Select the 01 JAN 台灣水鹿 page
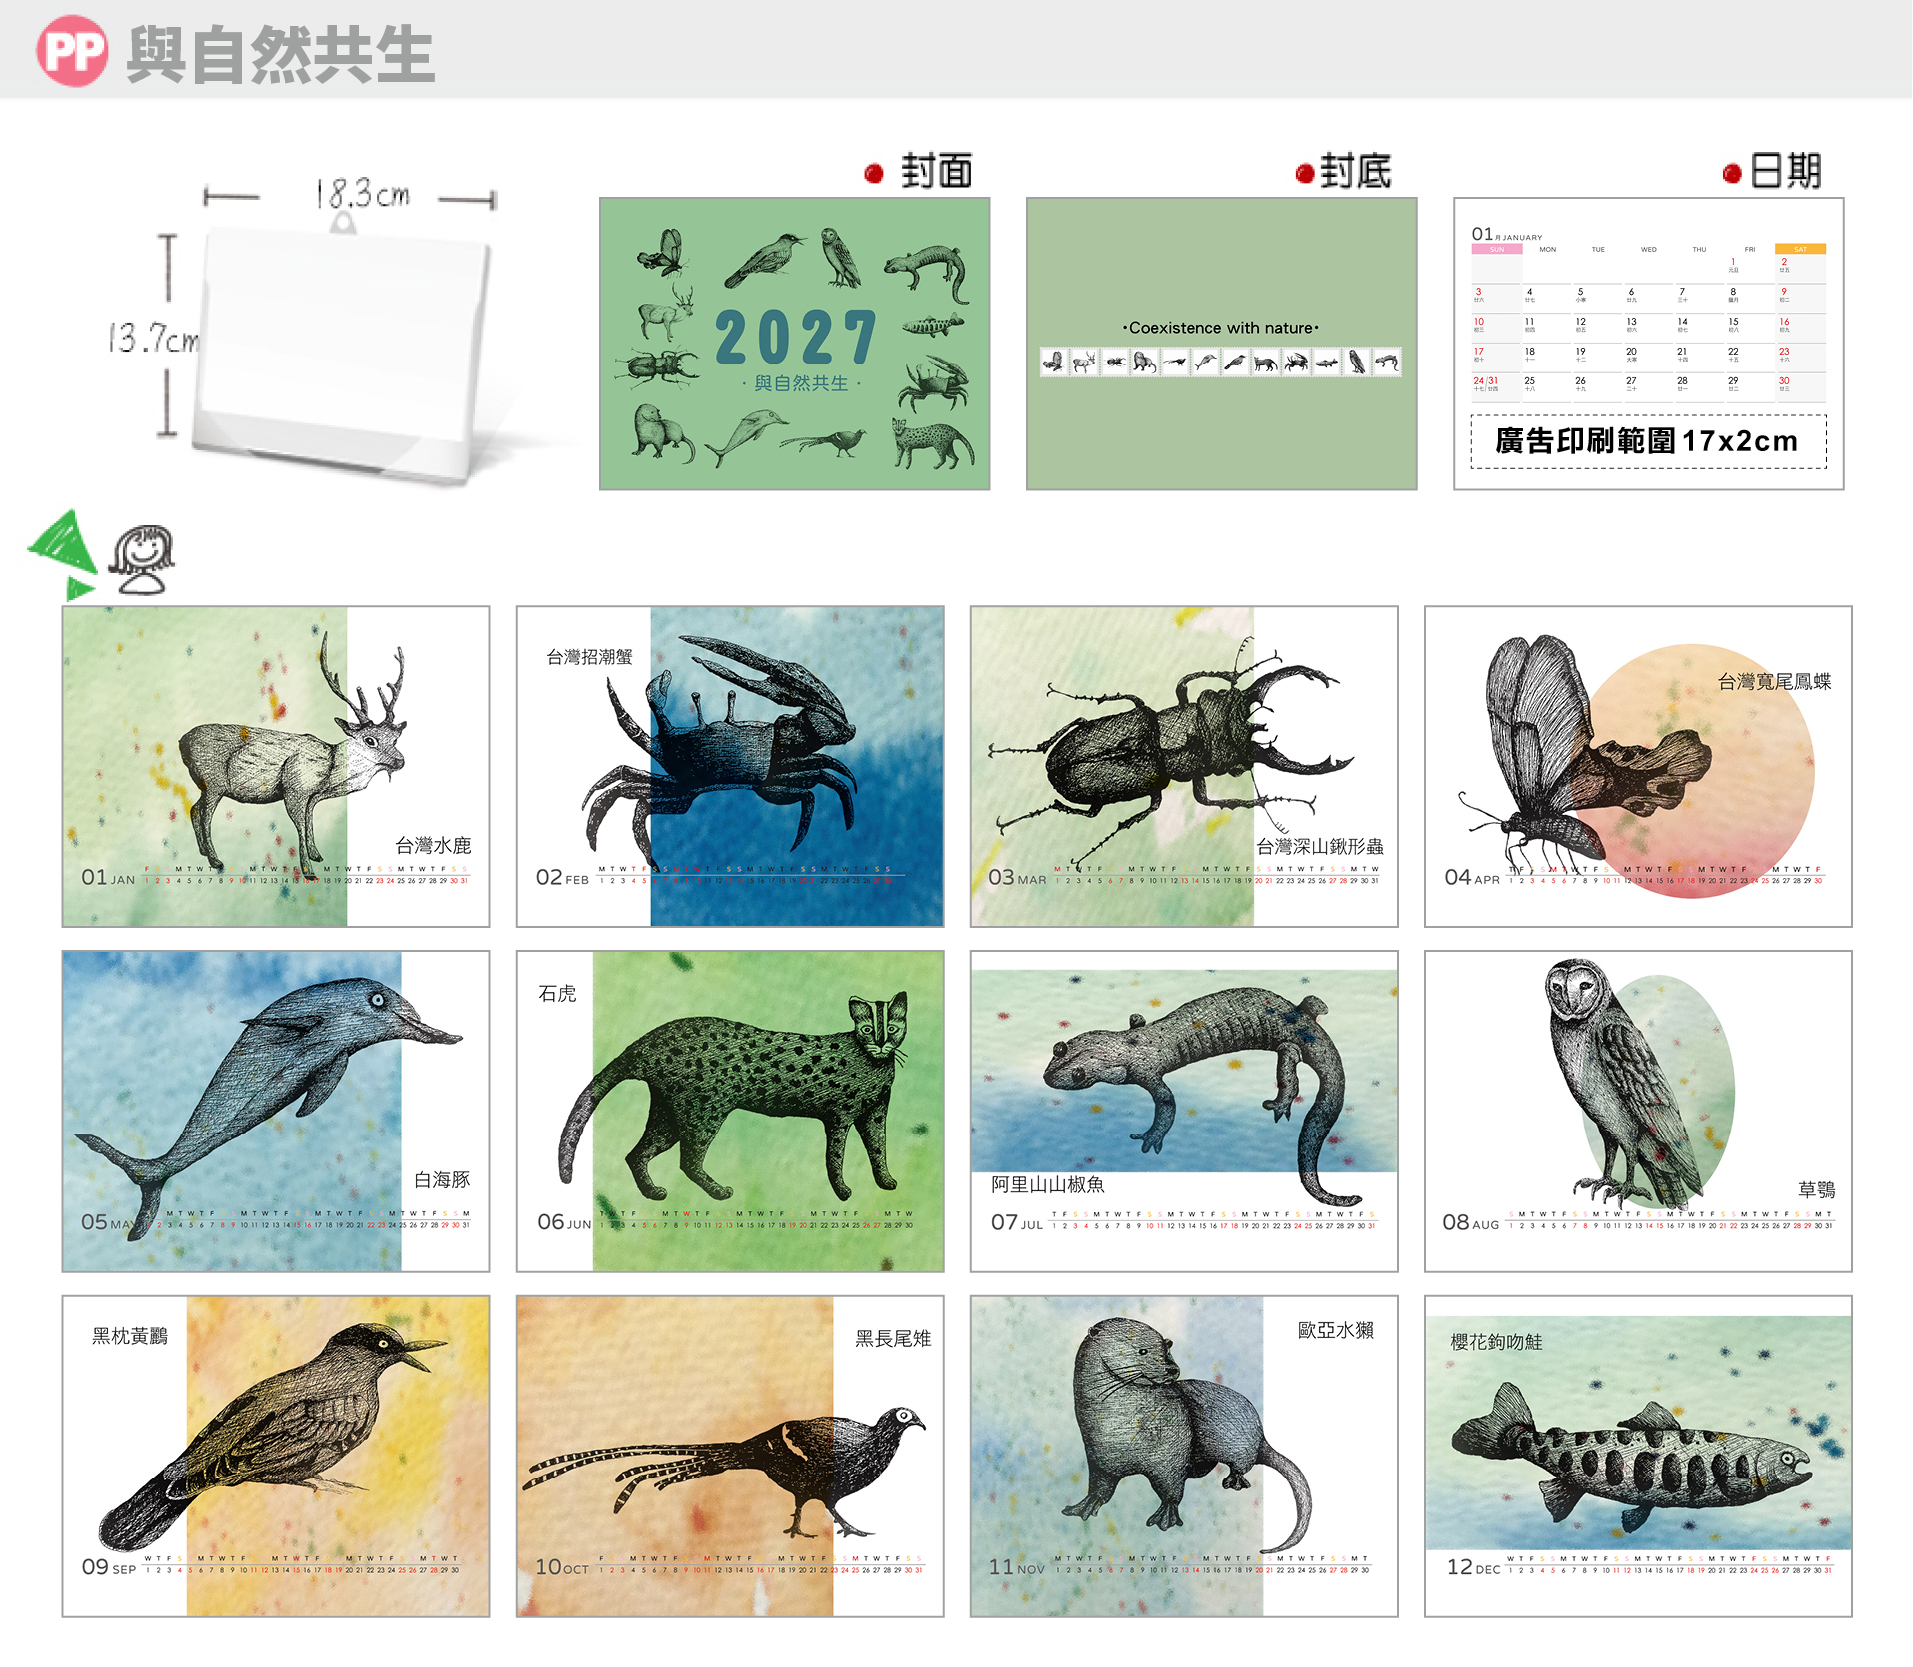 (276, 766)
